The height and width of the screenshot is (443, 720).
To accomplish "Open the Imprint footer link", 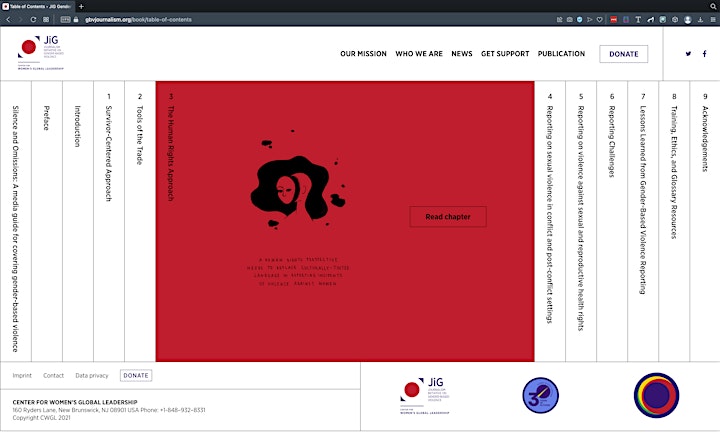I will click(x=22, y=376).
